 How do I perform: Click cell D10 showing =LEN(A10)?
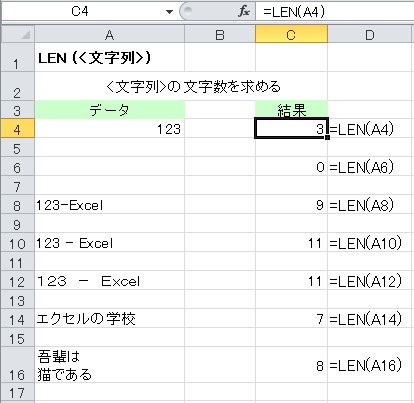(370, 243)
